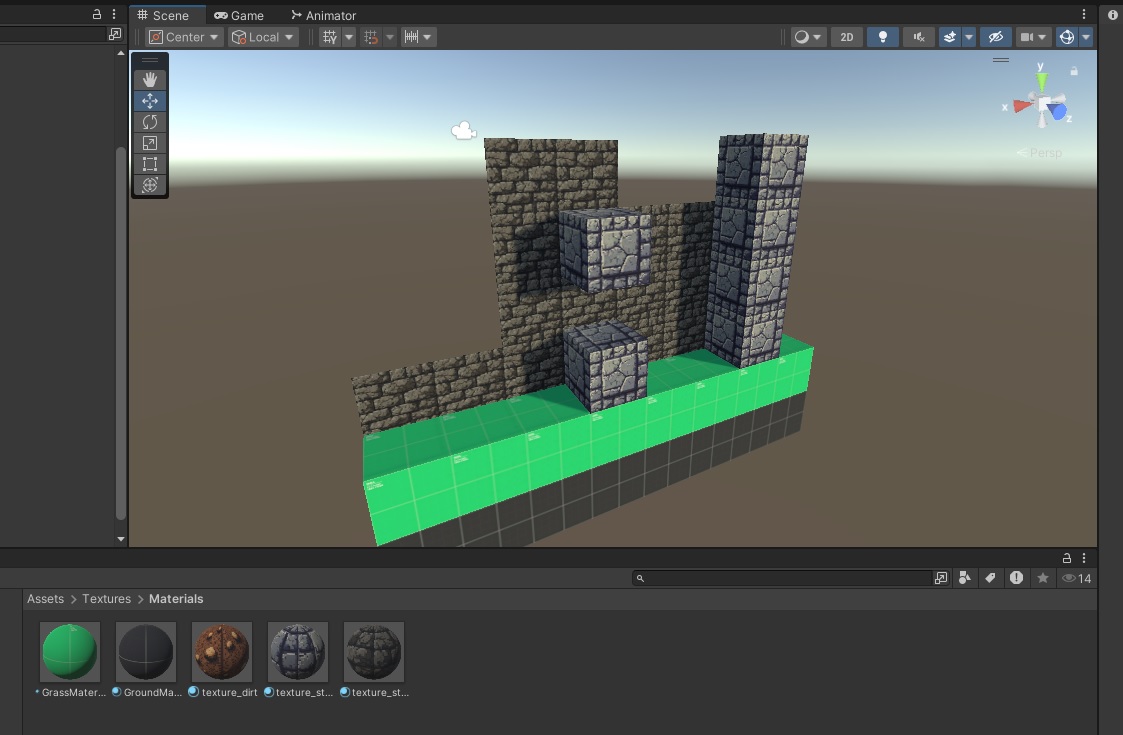The image size is (1123, 735).
Task: Click the snap increment icon
Action: click(x=411, y=37)
